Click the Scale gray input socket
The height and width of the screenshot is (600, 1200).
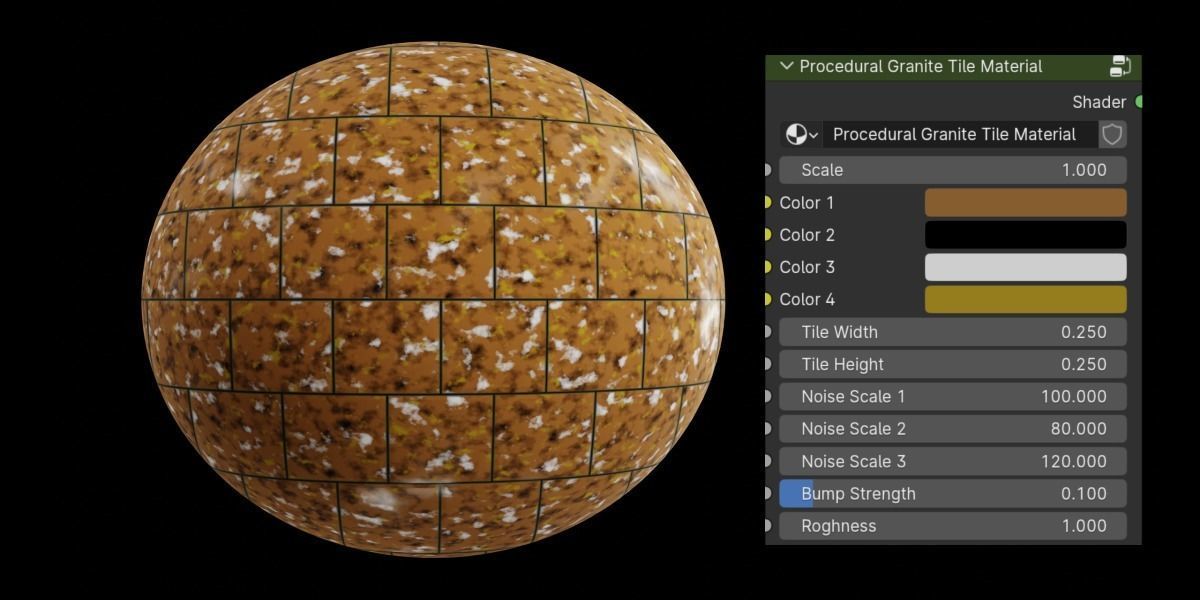pos(768,170)
